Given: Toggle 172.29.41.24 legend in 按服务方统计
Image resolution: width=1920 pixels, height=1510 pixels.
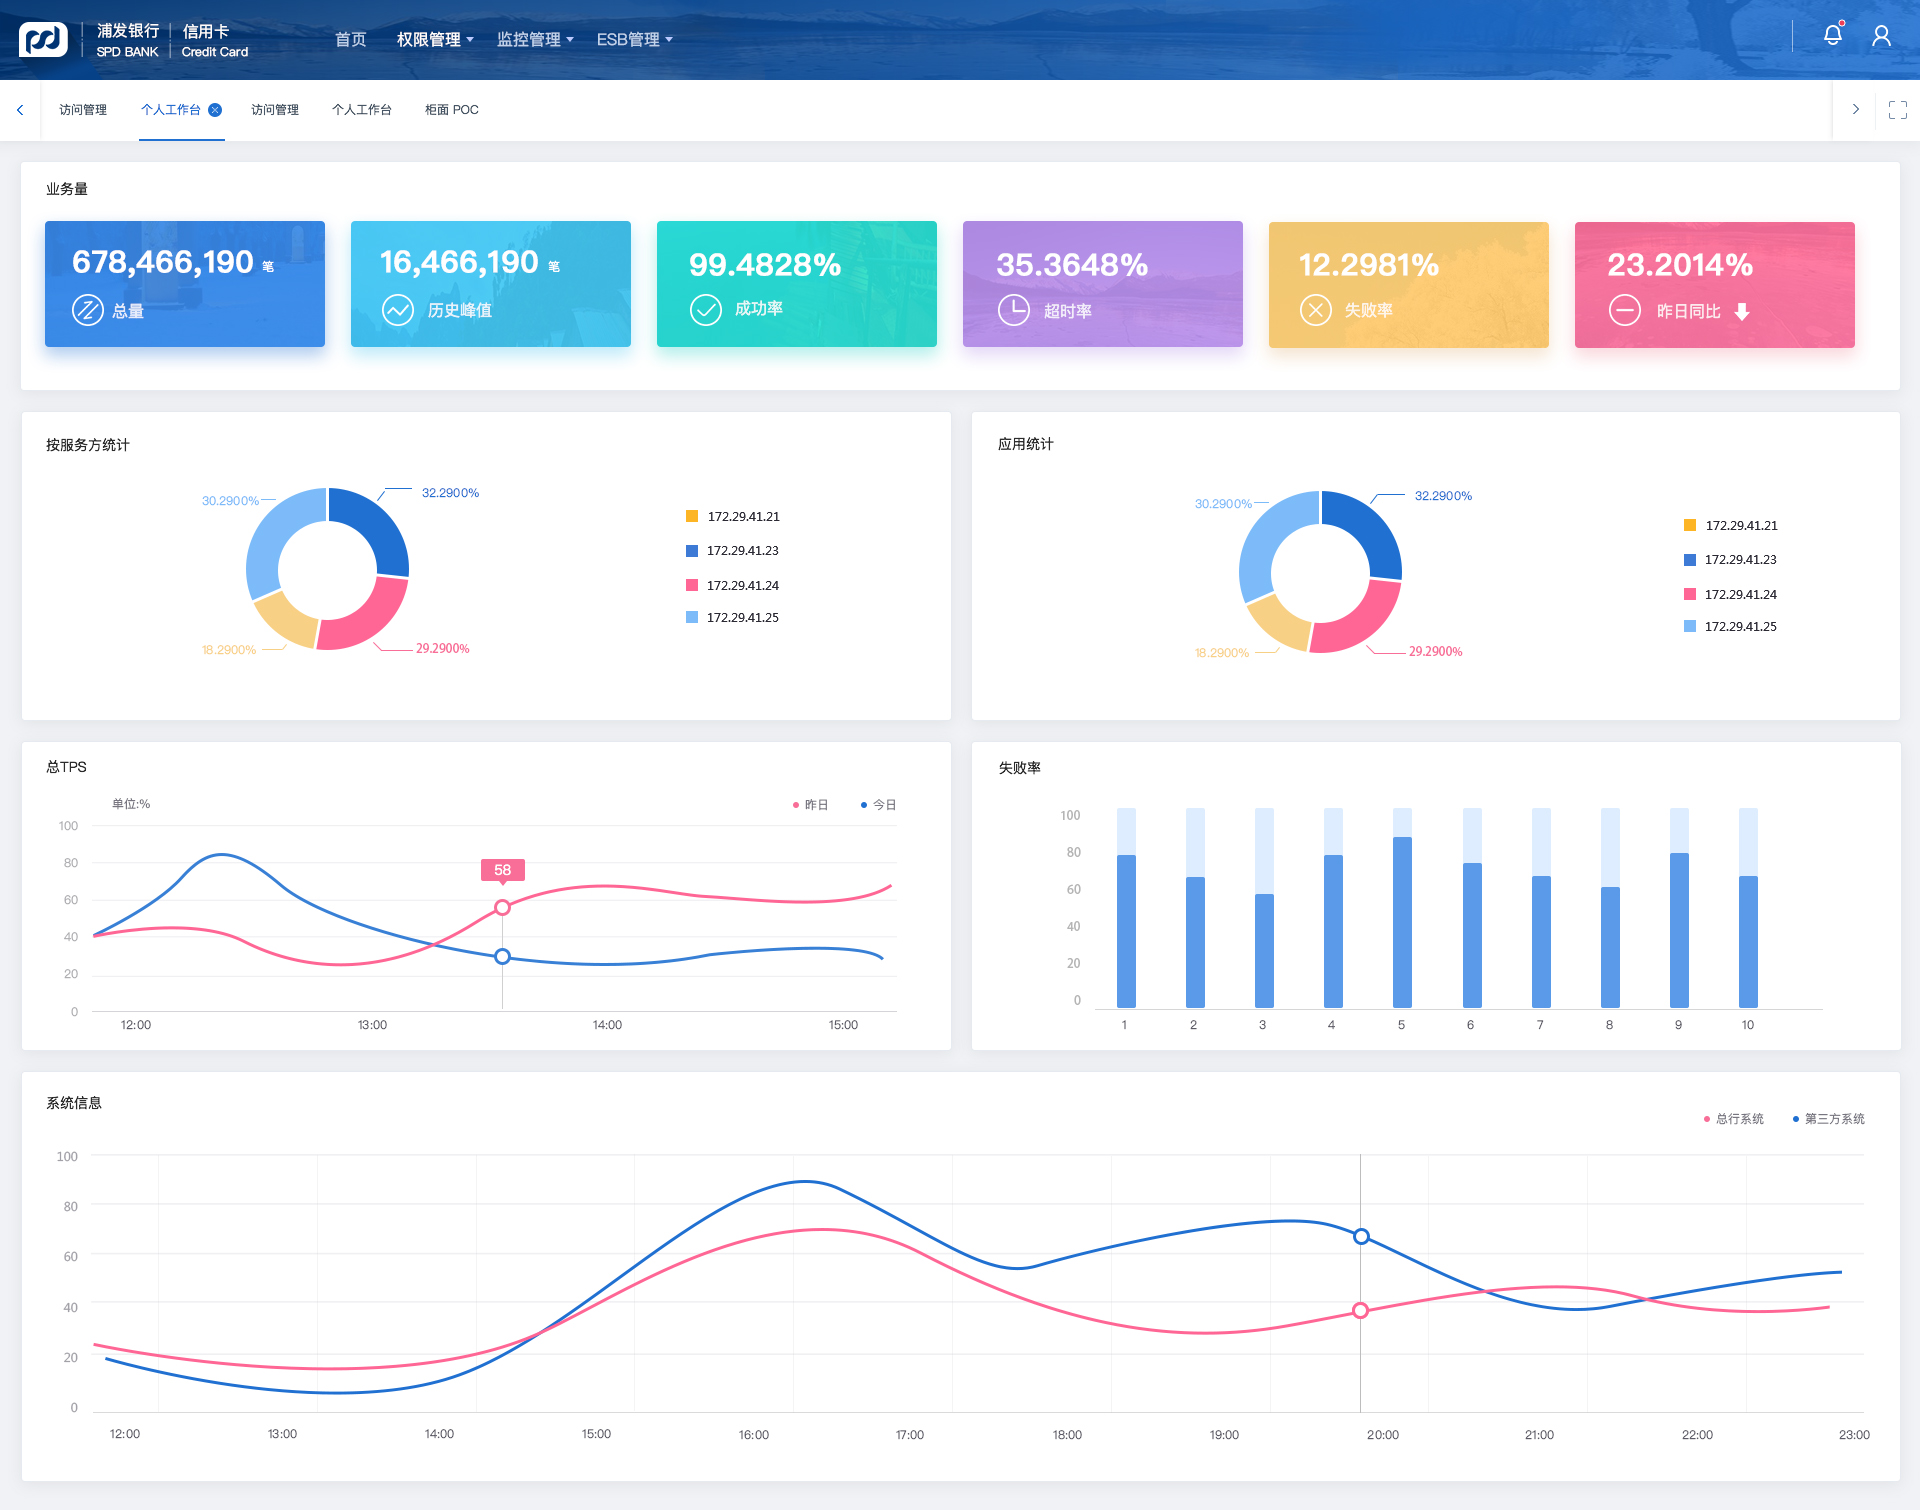Looking at the screenshot, I should pos(733,585).
